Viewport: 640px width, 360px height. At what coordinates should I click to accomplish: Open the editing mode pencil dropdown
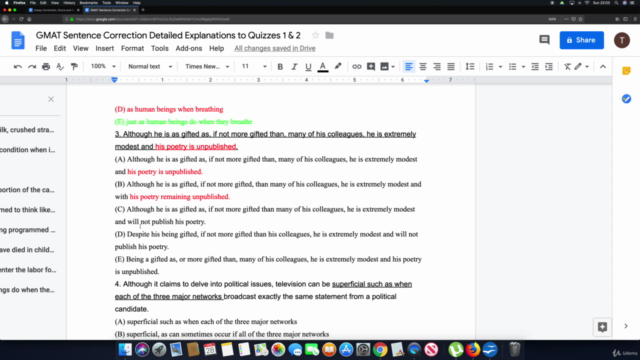pyautogui.click(x=582, y=67)
